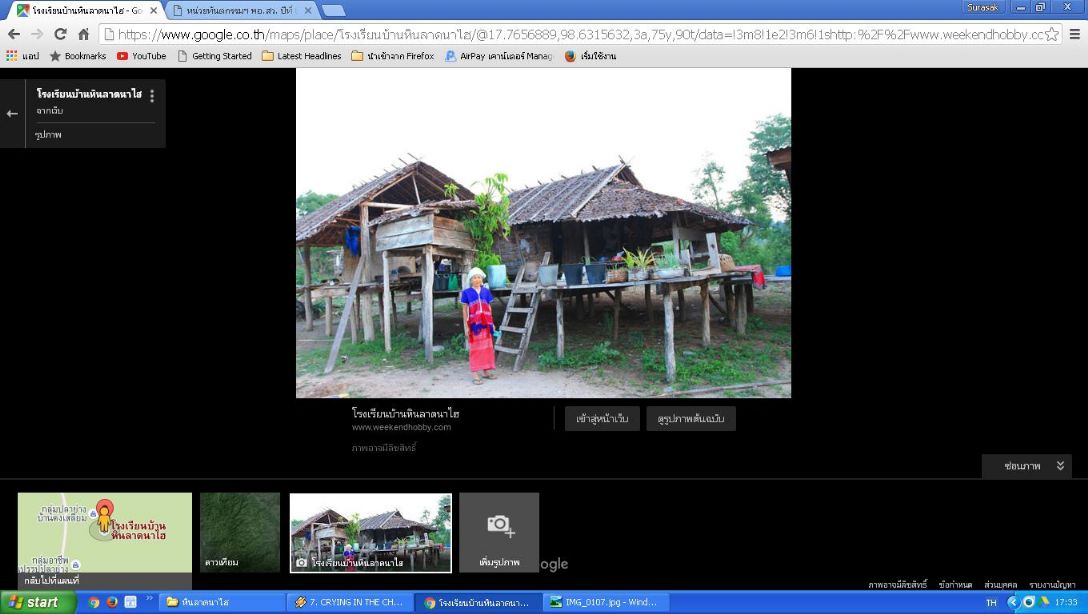Reload the page with the refresh icon
Image resolution: width=1088 pixels, height=614 pixels.
pos(60,34)
